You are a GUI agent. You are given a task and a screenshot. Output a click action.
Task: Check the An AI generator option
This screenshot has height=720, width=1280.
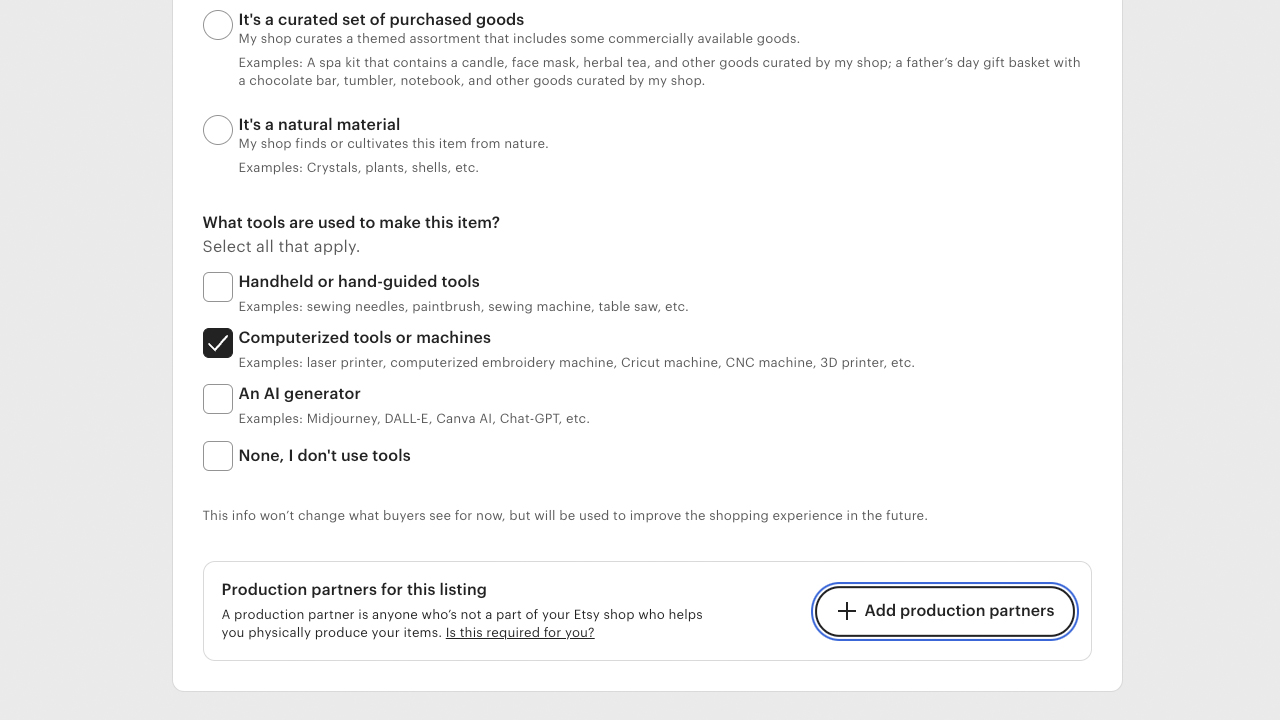[x=217, y=399]
